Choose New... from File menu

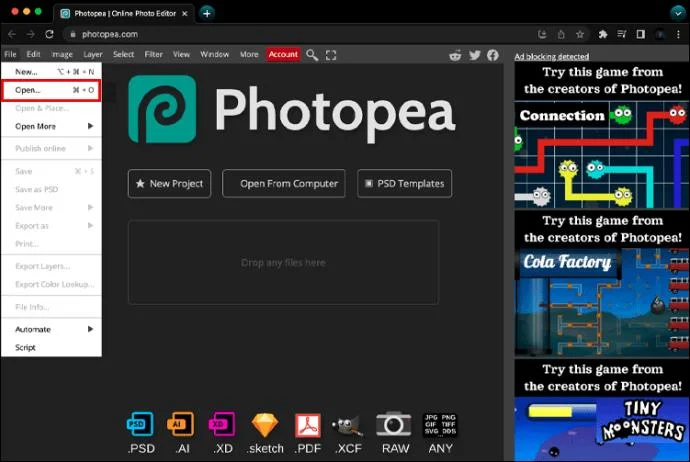coord(51,72)
